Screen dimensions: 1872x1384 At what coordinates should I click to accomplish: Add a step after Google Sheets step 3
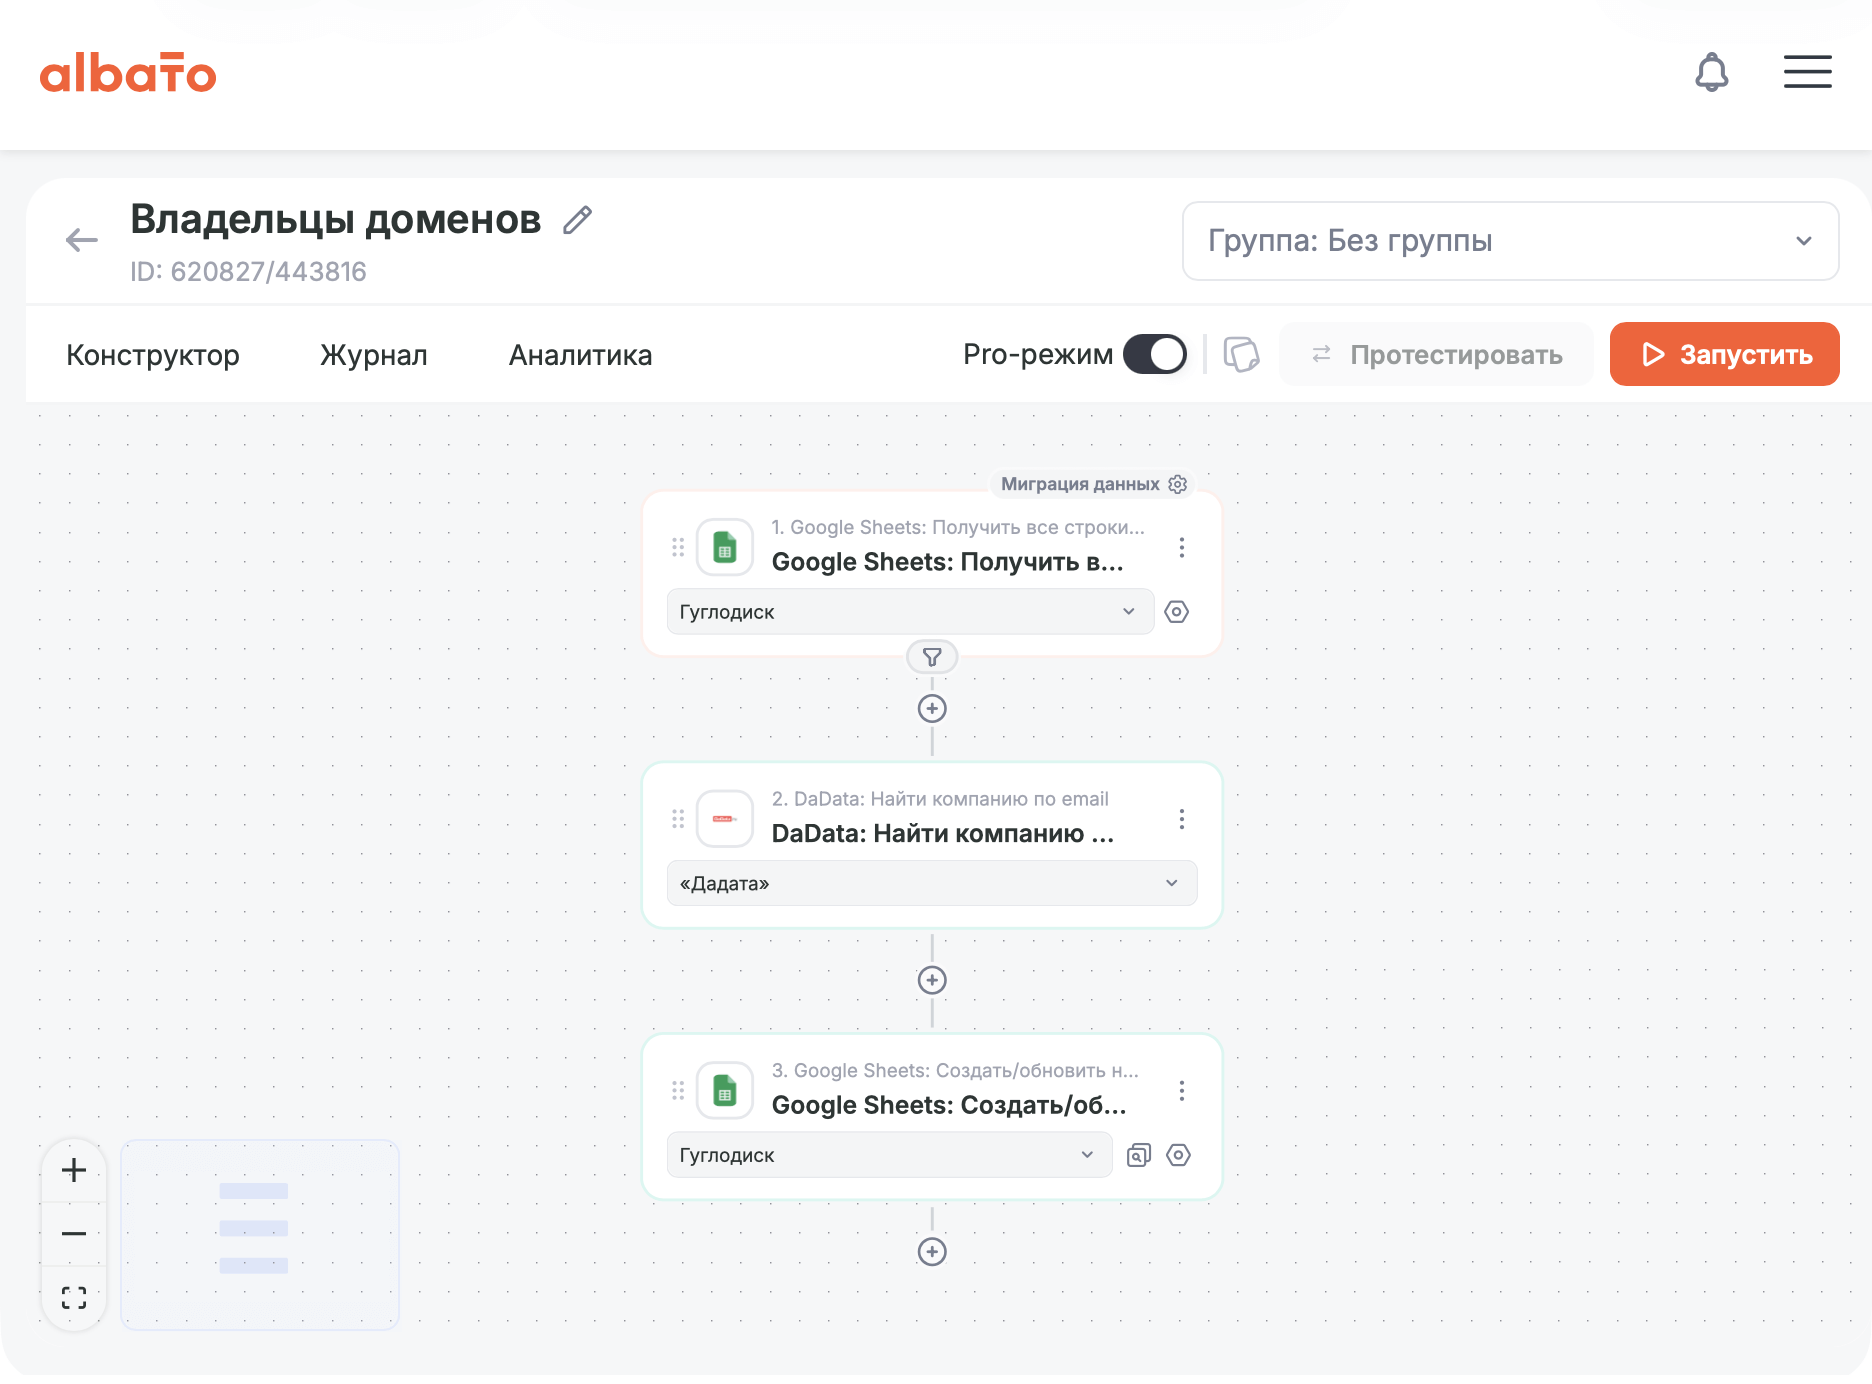click(x=932, y=1252)
